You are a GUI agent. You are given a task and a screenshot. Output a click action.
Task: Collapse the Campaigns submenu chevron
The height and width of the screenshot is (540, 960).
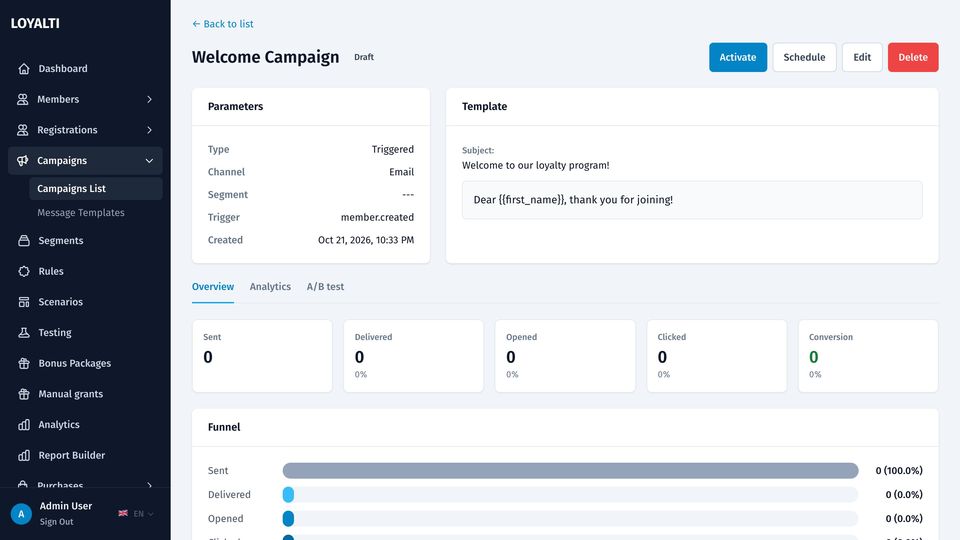click(149, 160)
